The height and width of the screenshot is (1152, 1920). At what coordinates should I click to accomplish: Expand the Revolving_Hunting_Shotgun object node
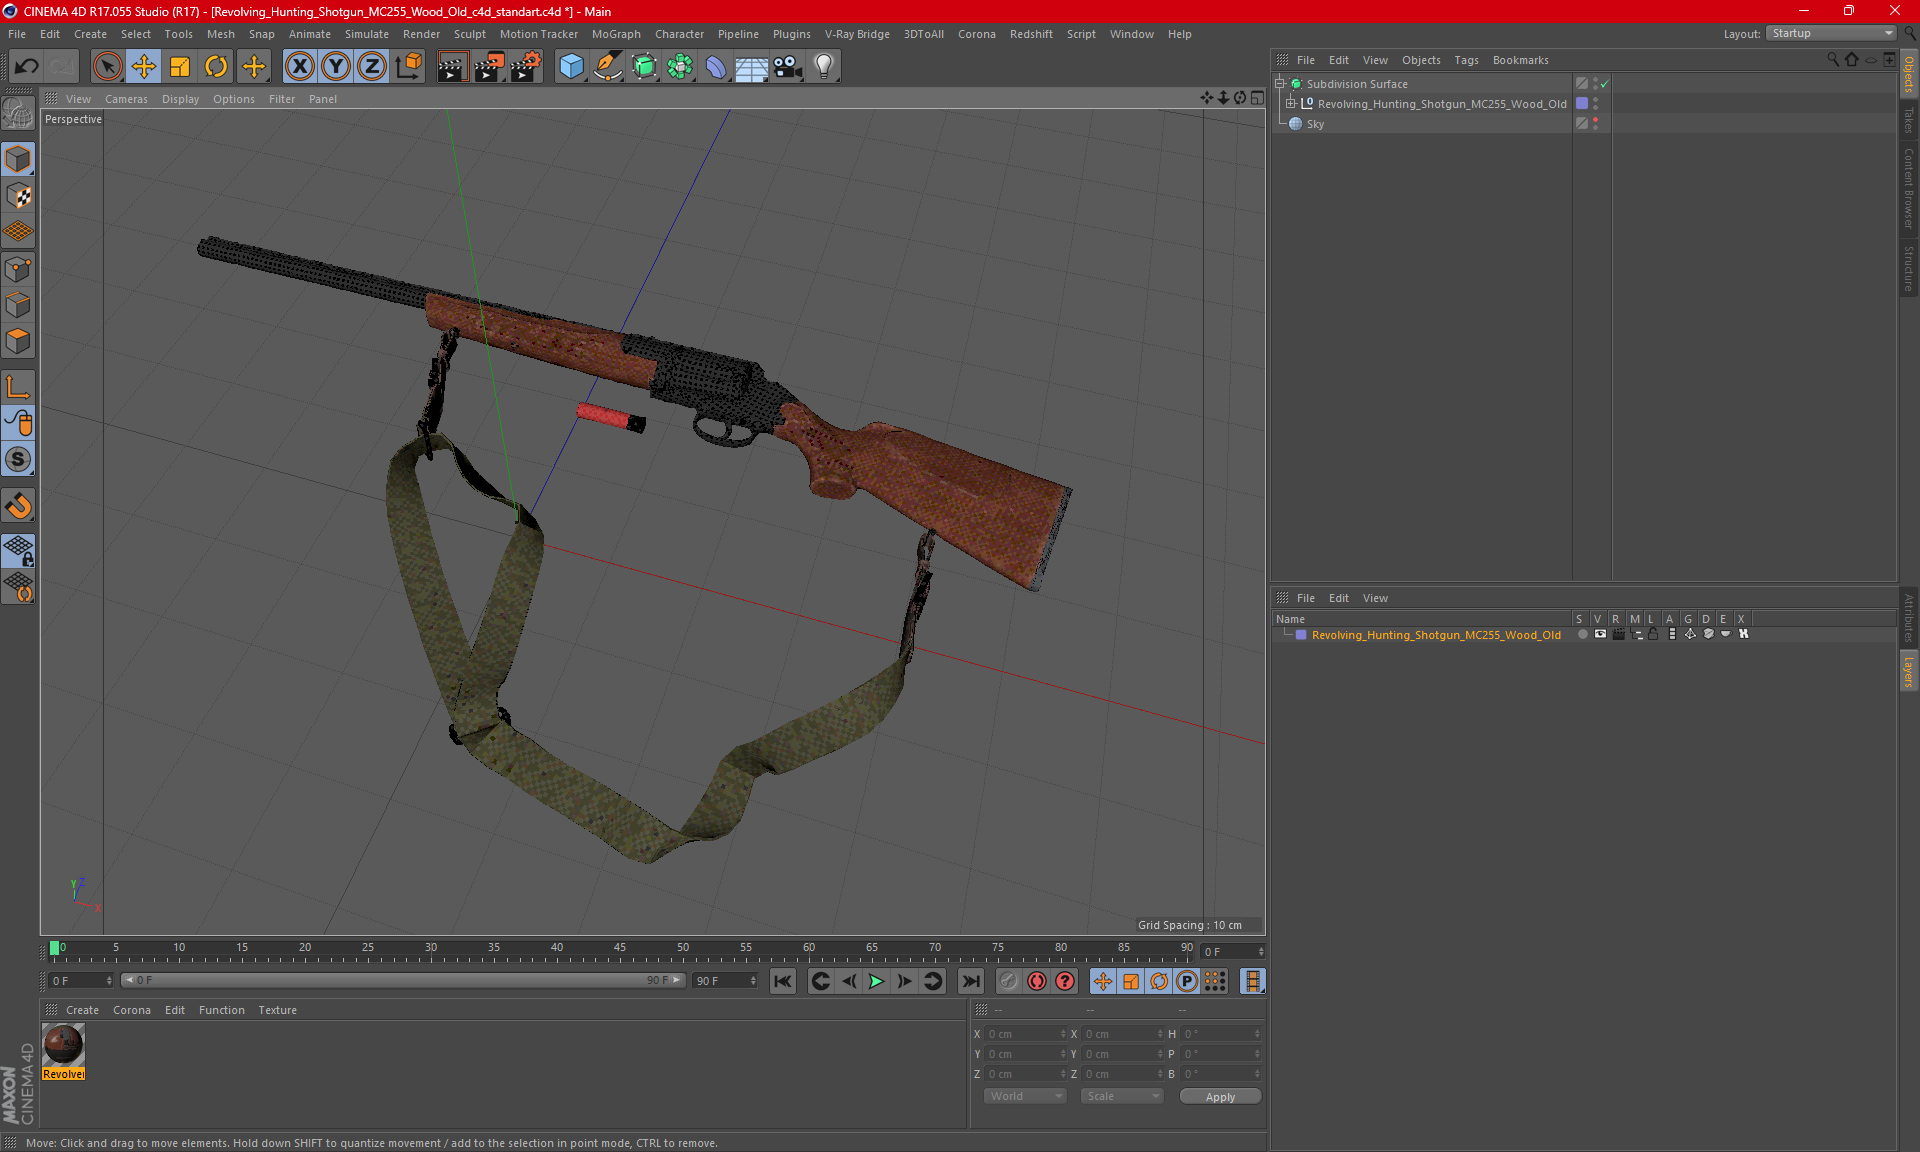click(x=1291, y=104)
